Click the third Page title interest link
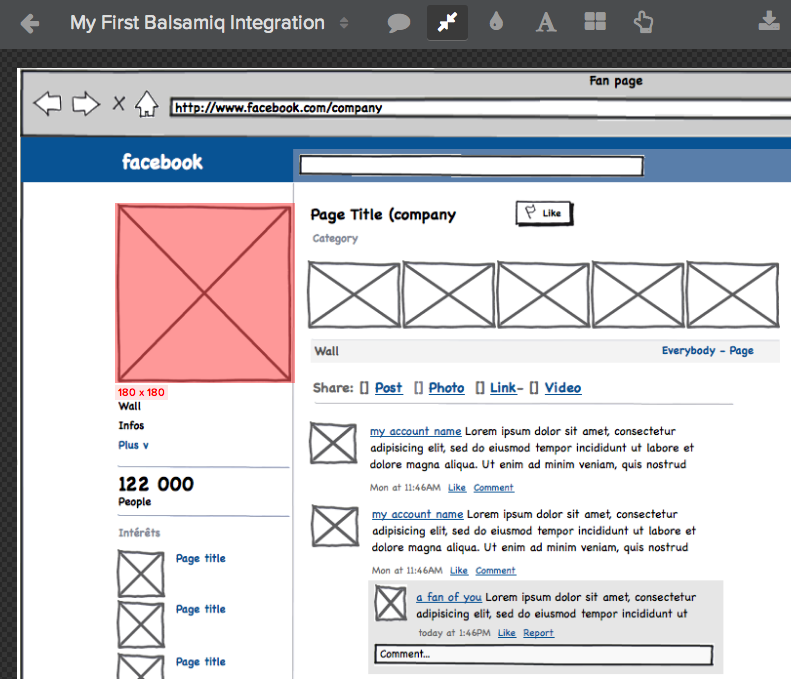The height and width of the screenshot is (679, 791). pos(201,662)
